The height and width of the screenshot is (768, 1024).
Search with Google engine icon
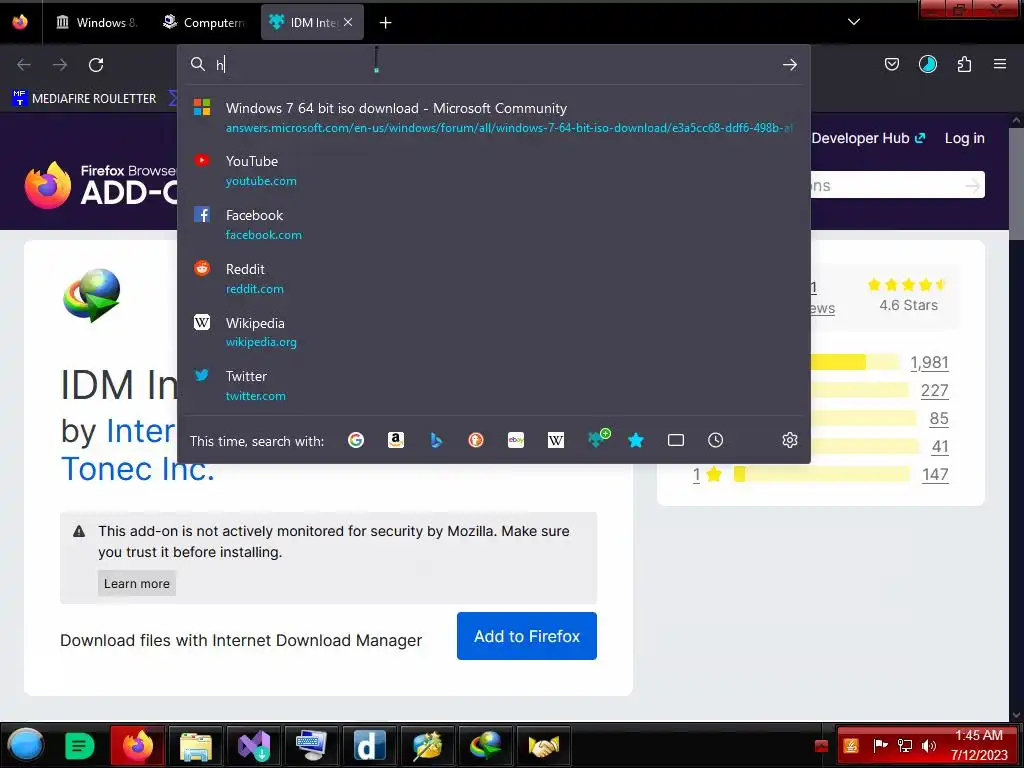(x=356, y=440)
